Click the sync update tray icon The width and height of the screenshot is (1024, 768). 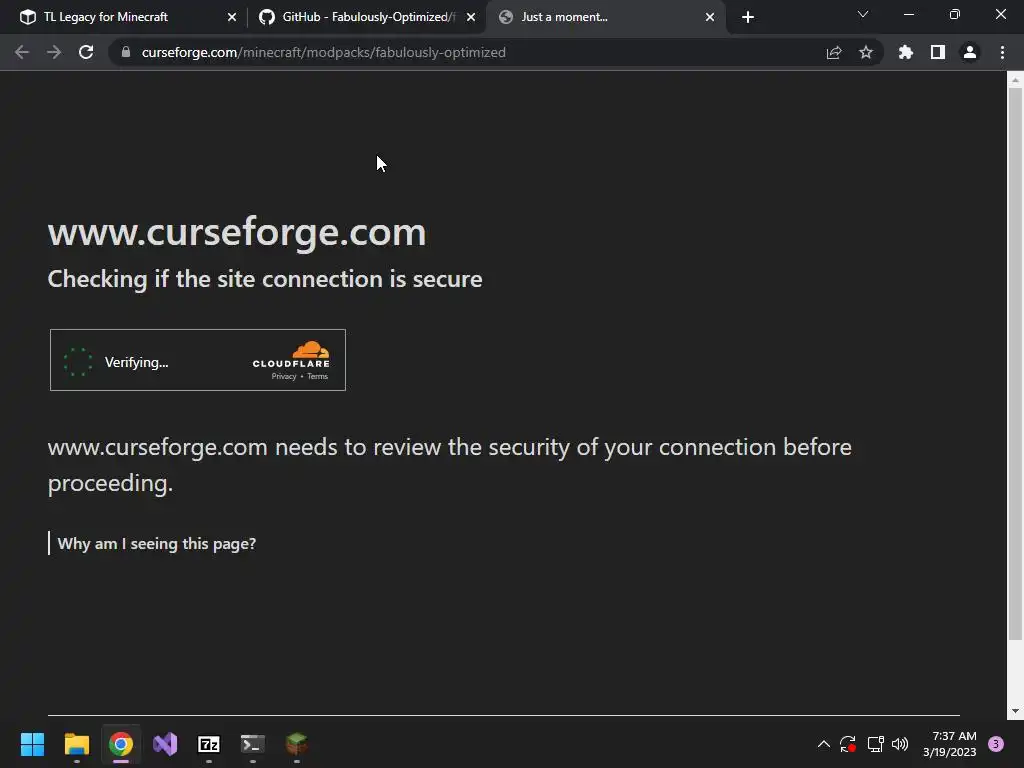click(x=848, y=744)
